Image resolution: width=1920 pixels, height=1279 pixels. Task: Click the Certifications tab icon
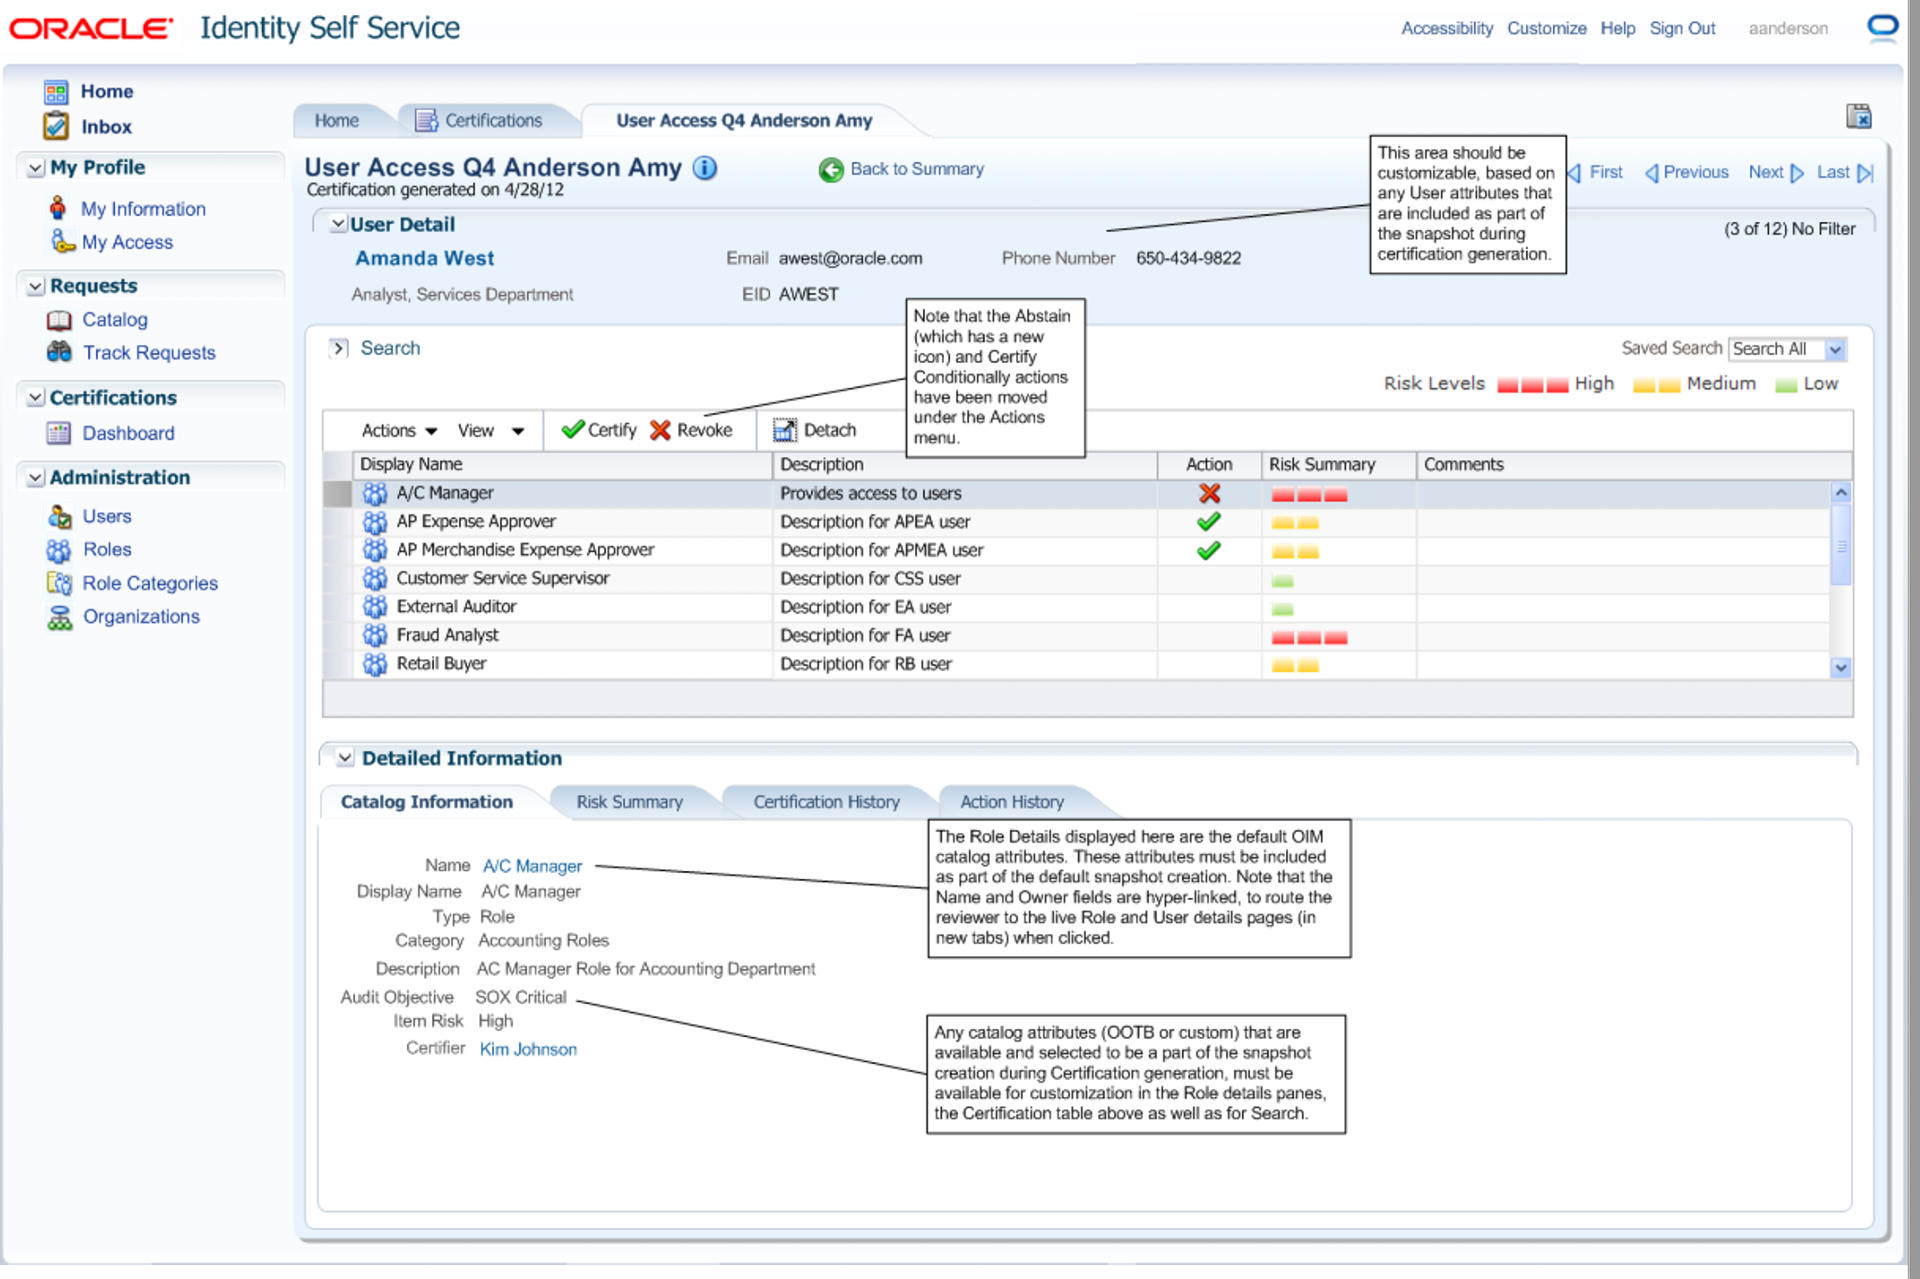426,120
